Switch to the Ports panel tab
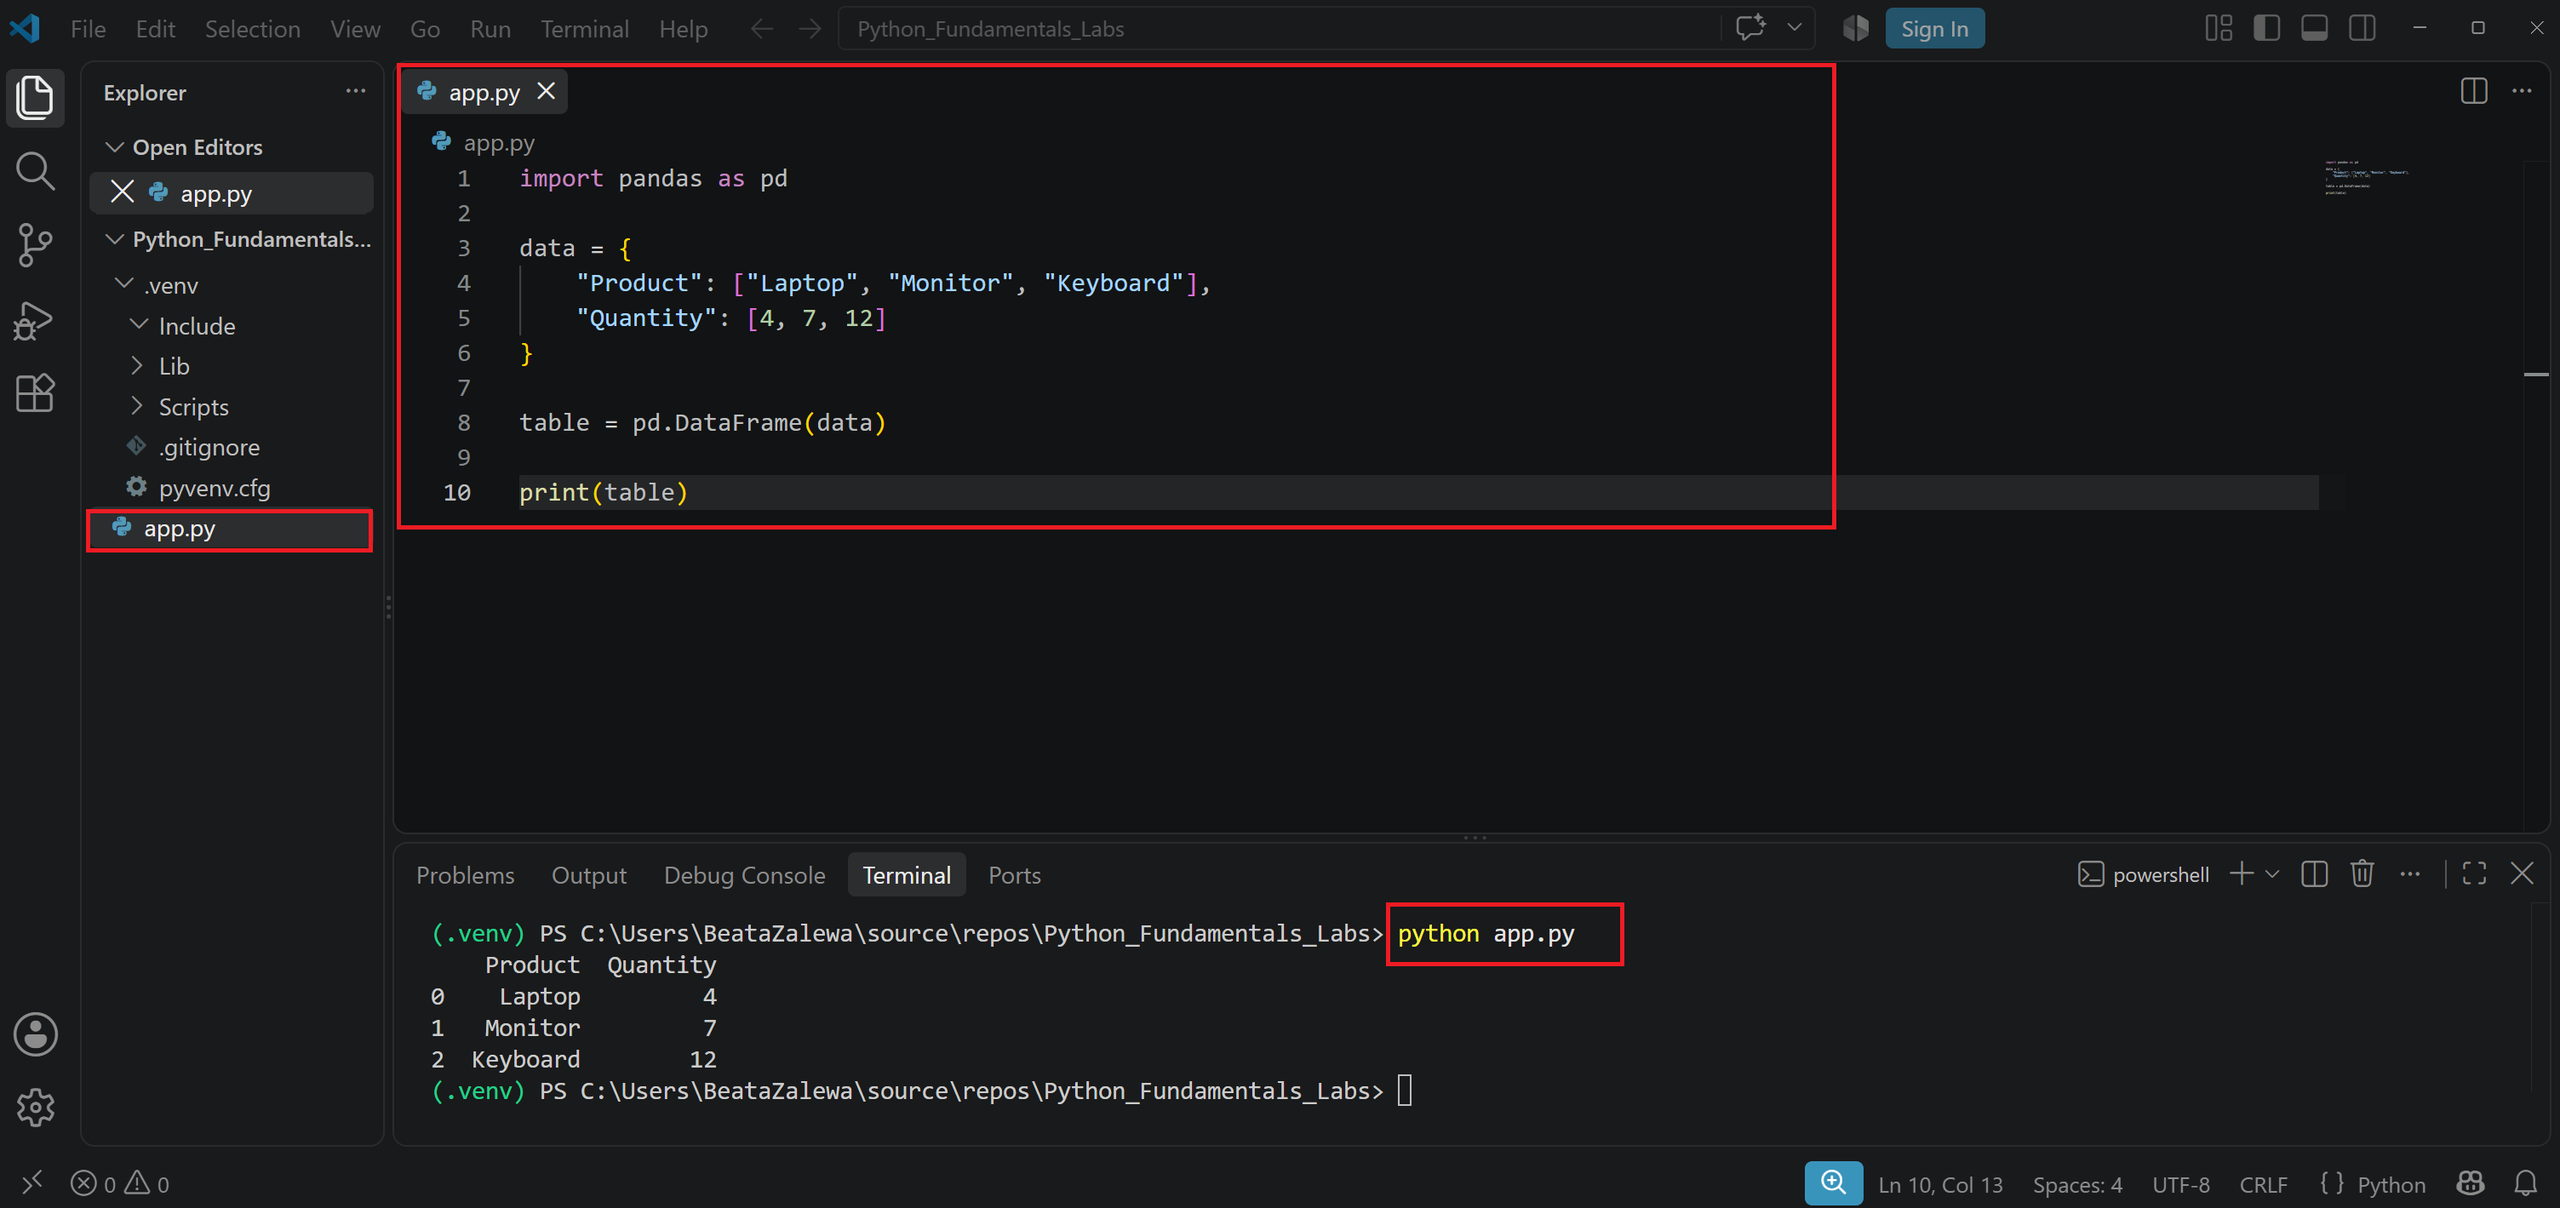 (x=1014, y=875)
